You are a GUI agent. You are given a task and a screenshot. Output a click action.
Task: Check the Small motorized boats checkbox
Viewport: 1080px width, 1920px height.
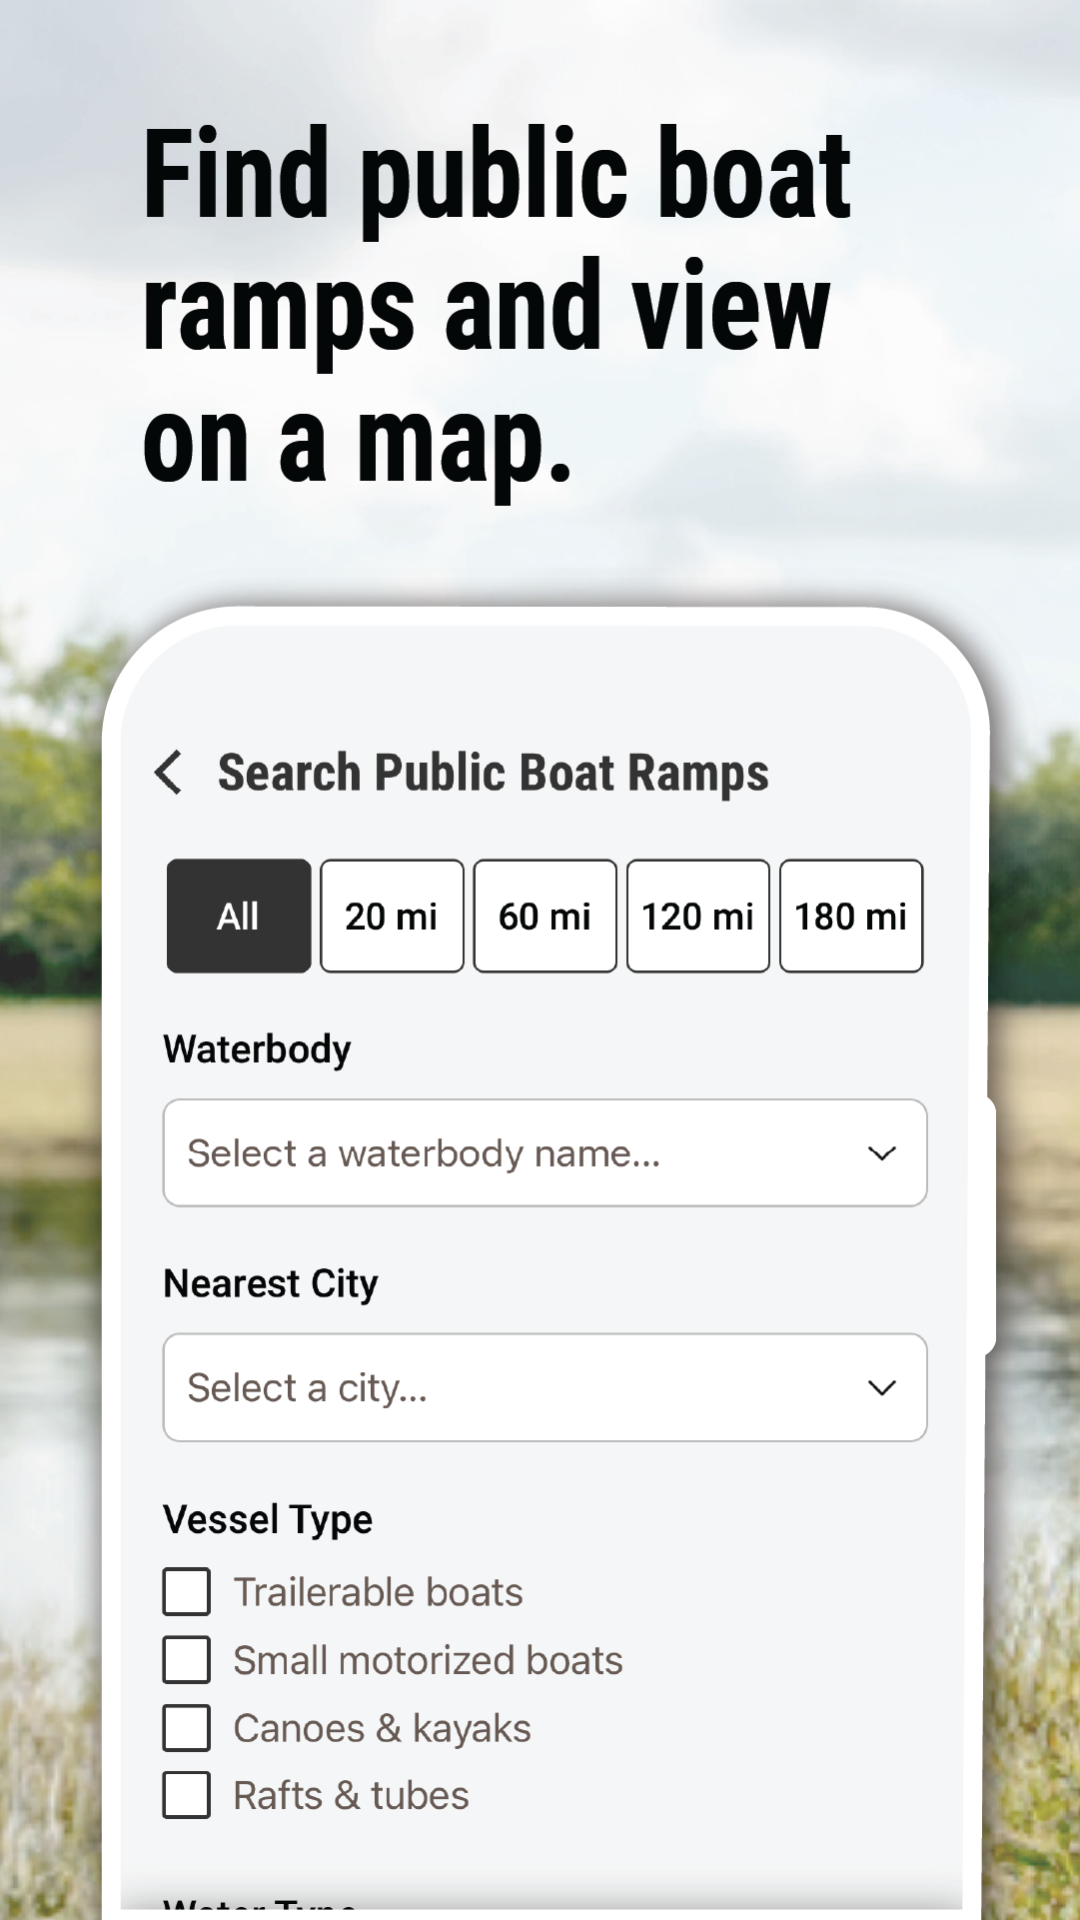[187, 1660]
